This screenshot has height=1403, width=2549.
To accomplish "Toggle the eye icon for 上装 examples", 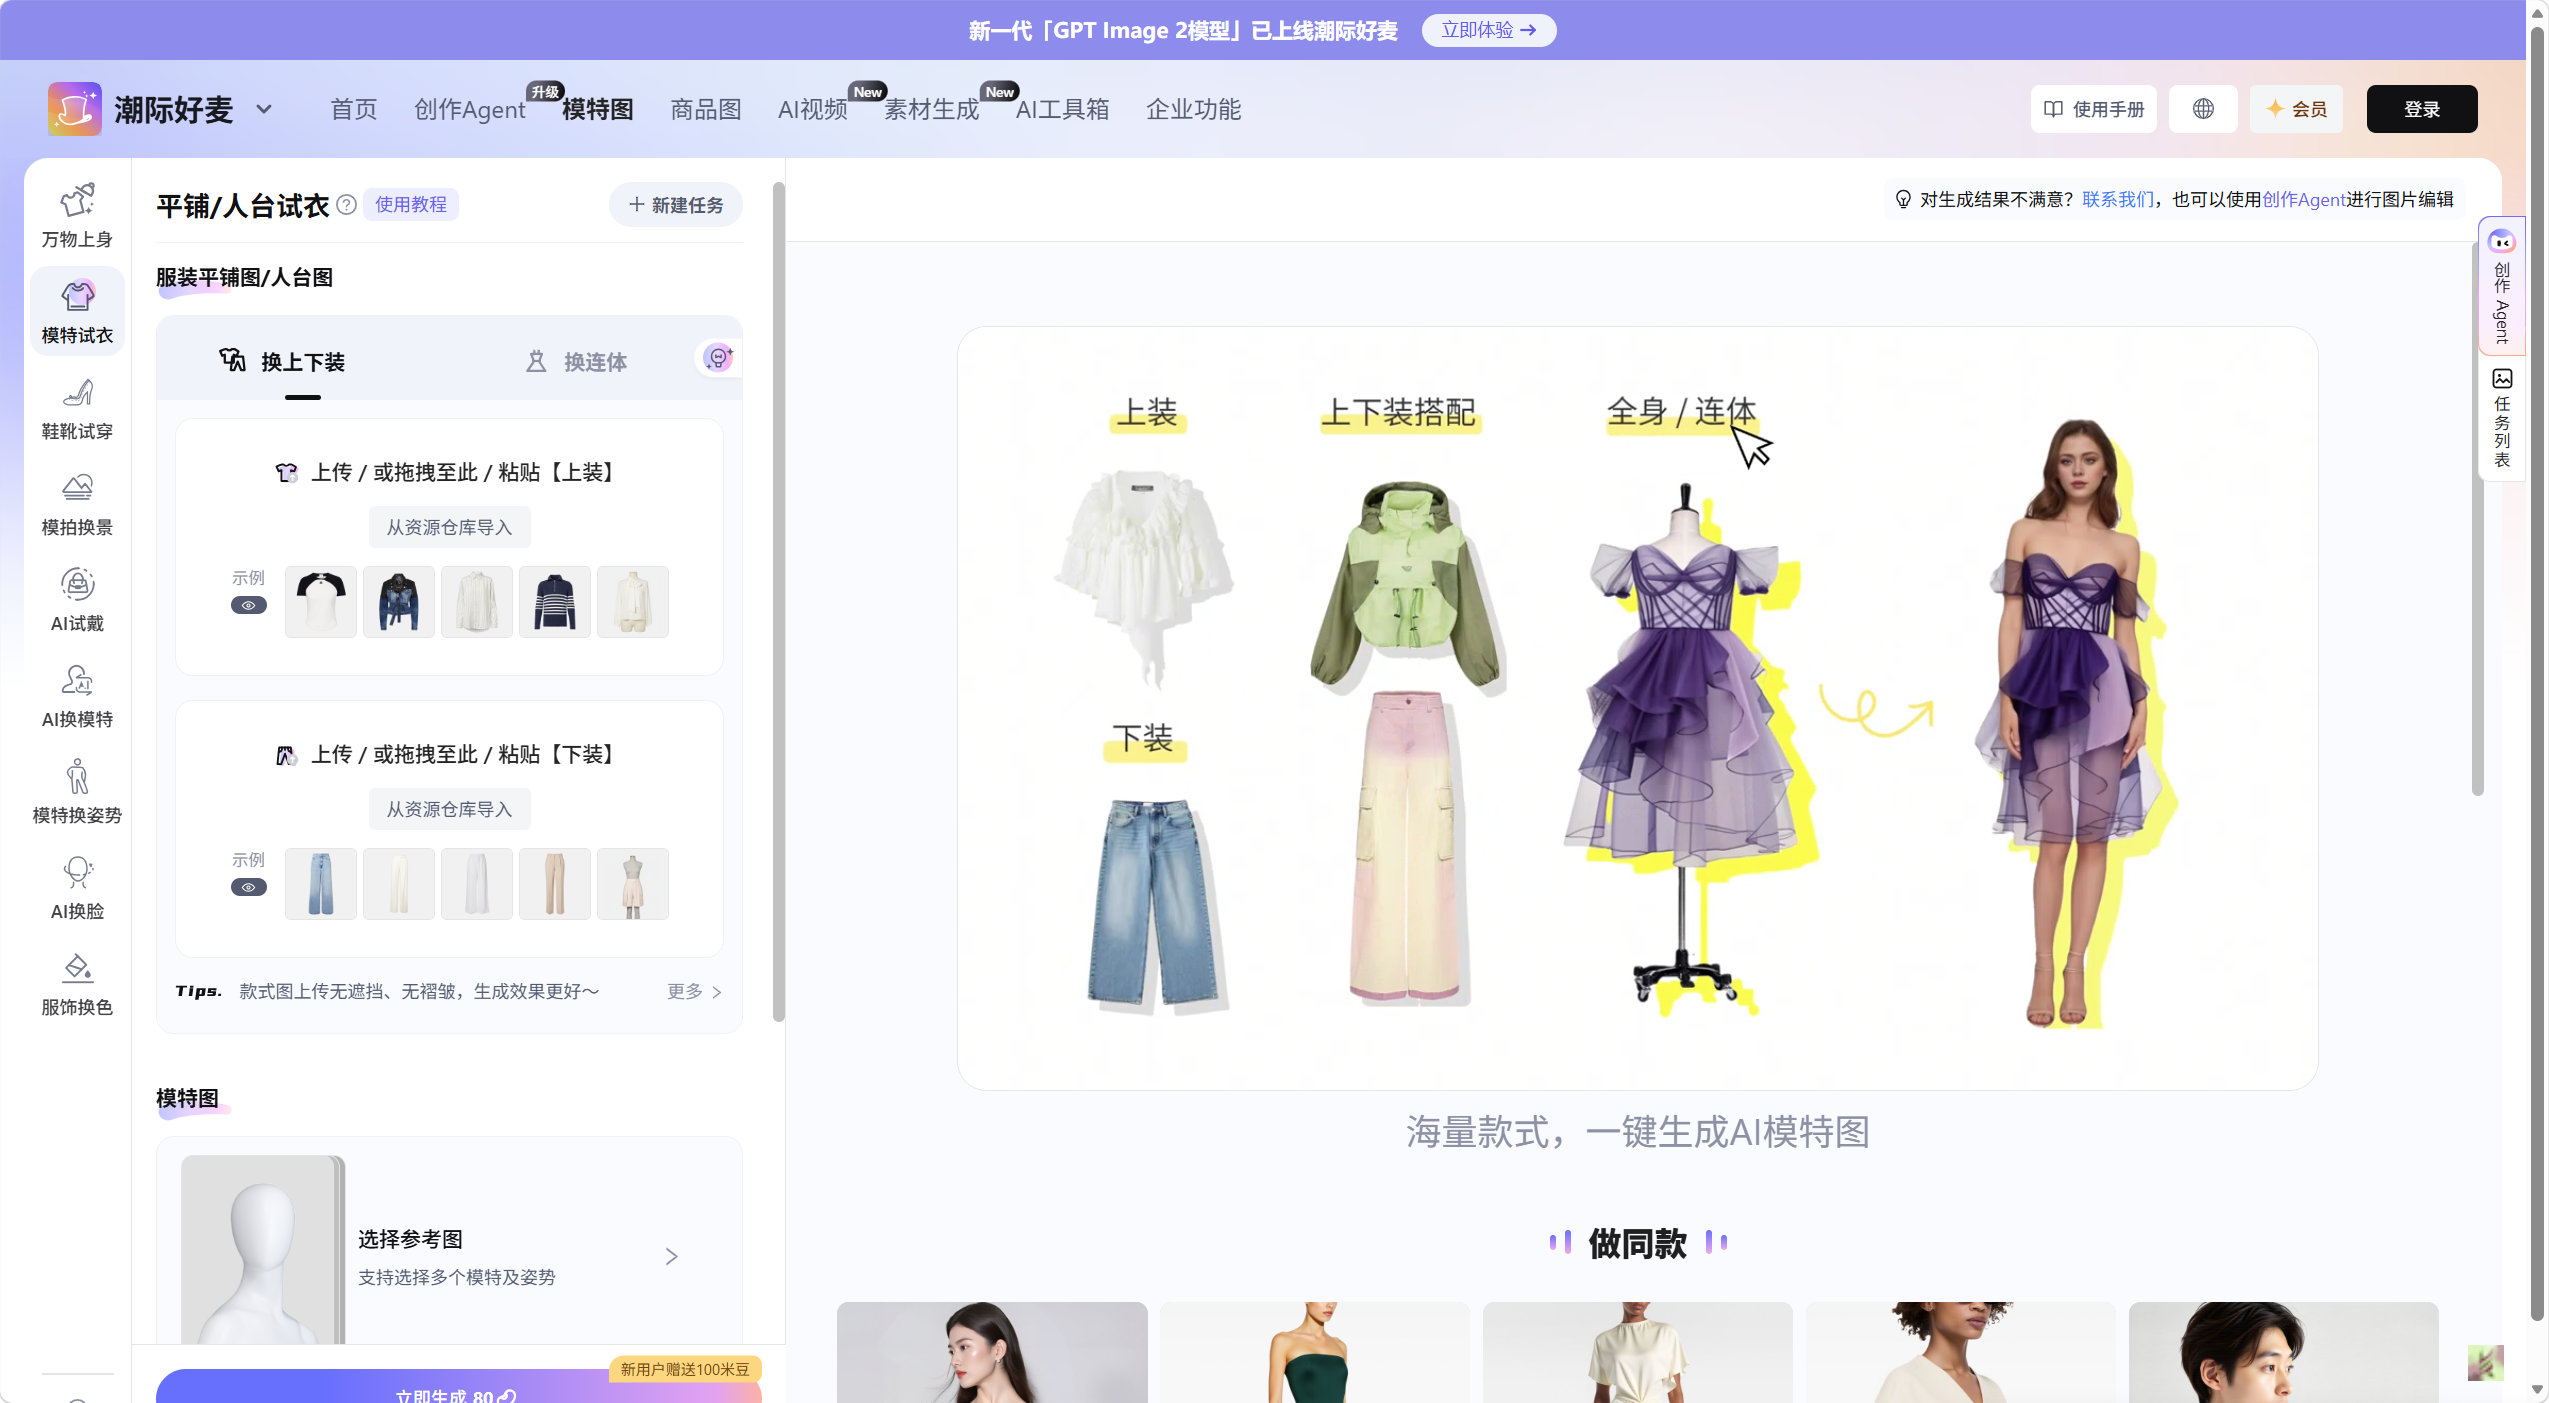I will click(249, 605).
